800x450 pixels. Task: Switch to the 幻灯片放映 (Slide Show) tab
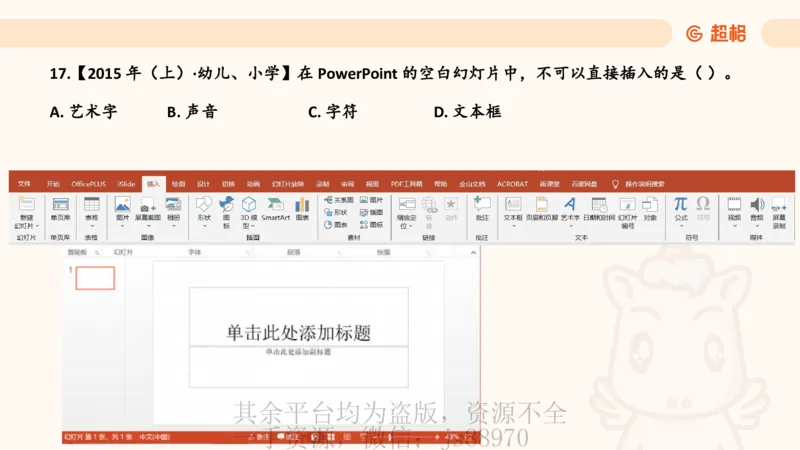pyautogui.click(x=288, y=184)
